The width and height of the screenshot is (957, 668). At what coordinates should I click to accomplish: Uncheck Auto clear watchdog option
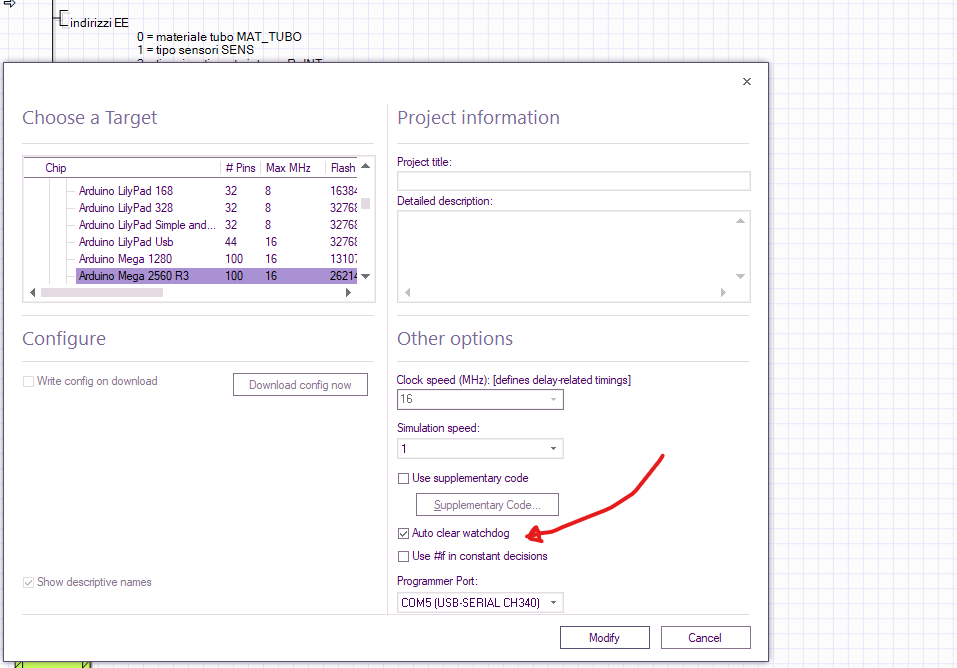point(403,534)
